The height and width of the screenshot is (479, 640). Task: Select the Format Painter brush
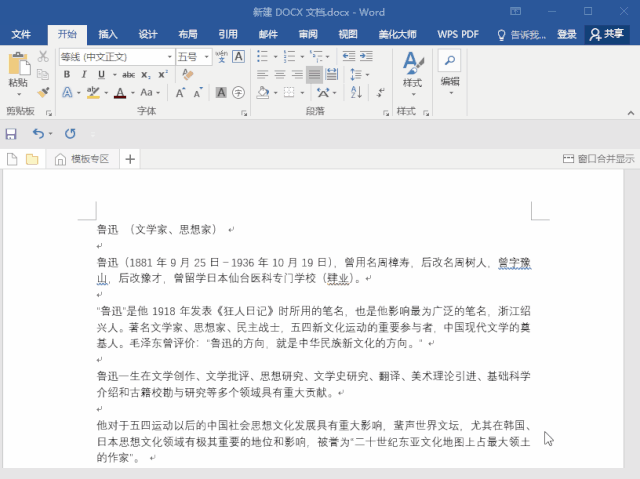click(43, 92)
